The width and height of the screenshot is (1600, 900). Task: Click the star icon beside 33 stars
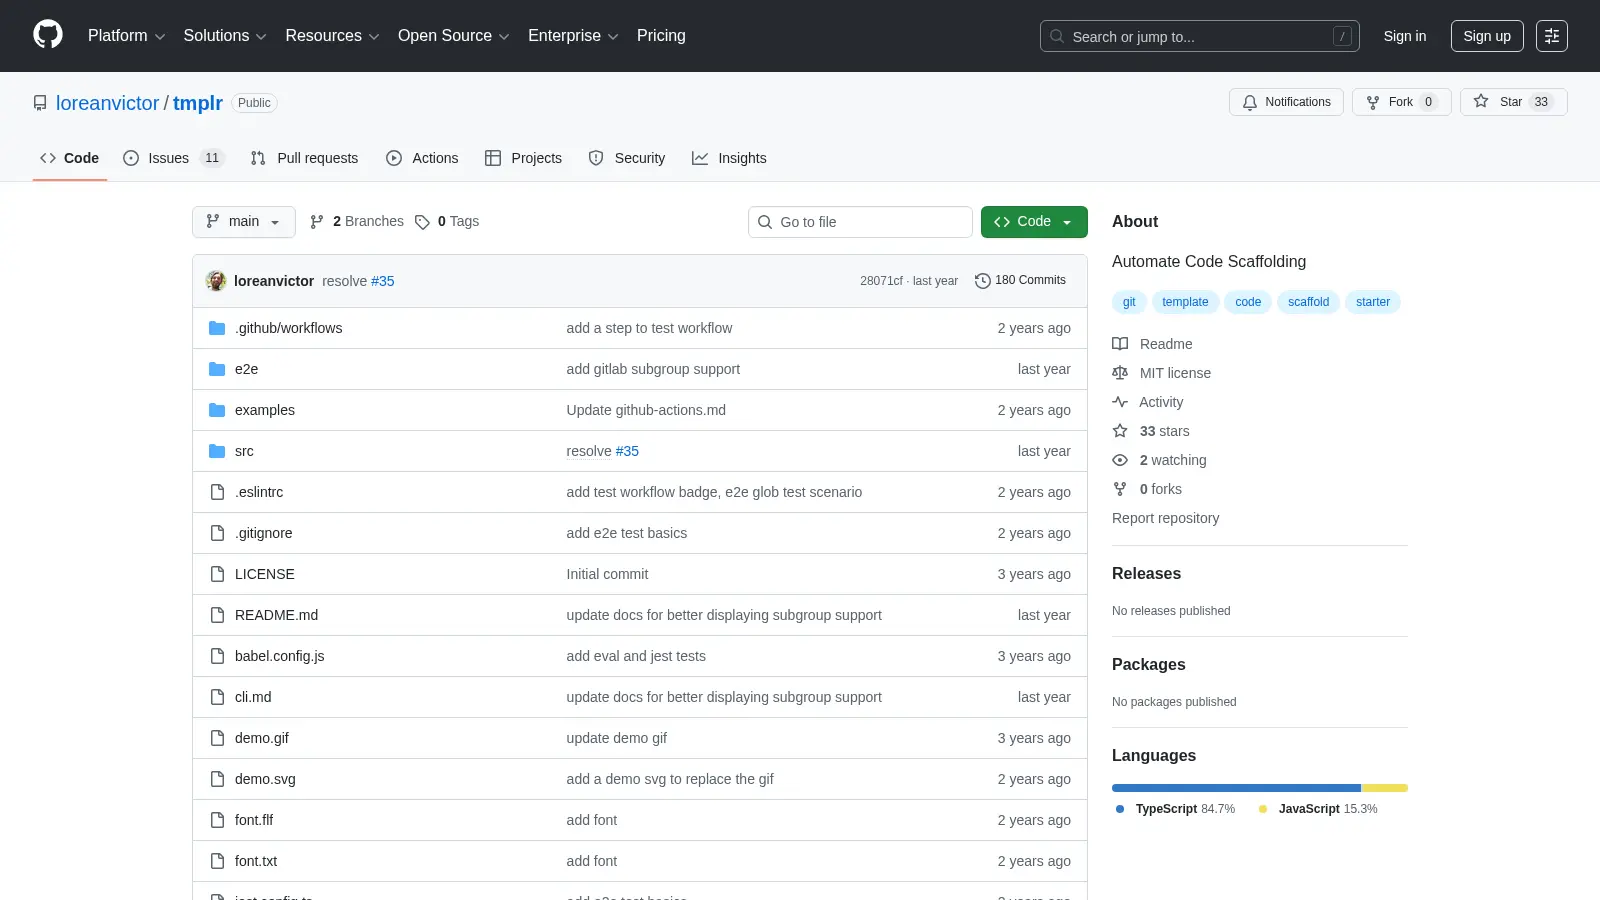tap(1120, 431)
